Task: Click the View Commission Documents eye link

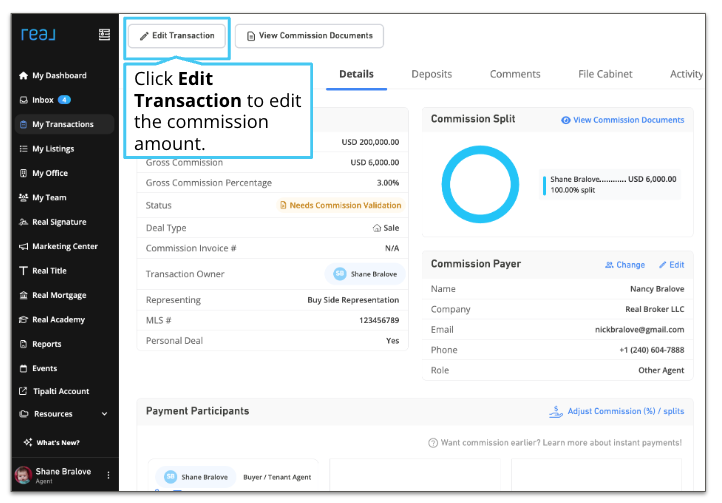Action: (x=622, y=120)
